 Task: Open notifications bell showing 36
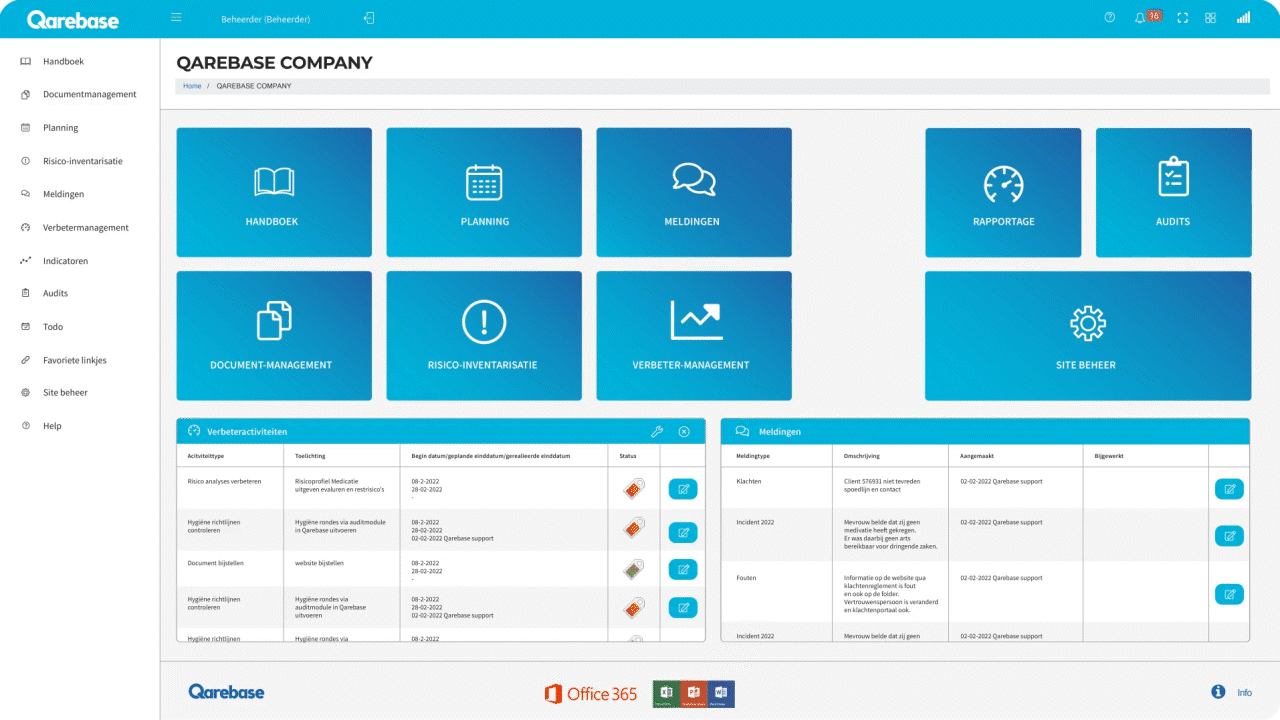click(1146, 17)
